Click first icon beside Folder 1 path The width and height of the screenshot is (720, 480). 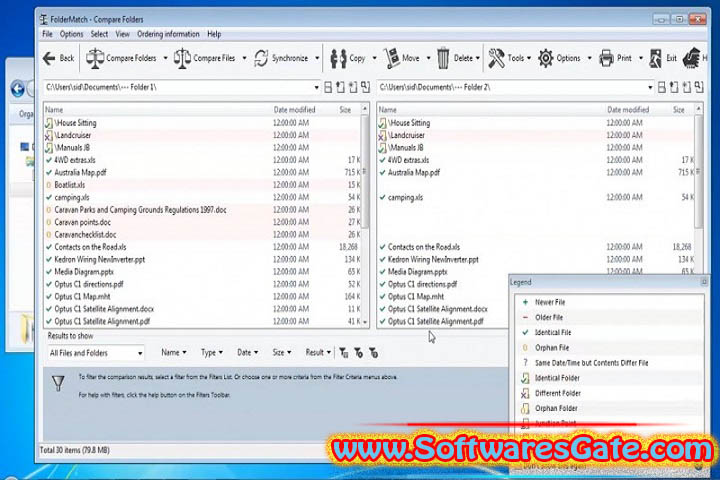(328, 87)
